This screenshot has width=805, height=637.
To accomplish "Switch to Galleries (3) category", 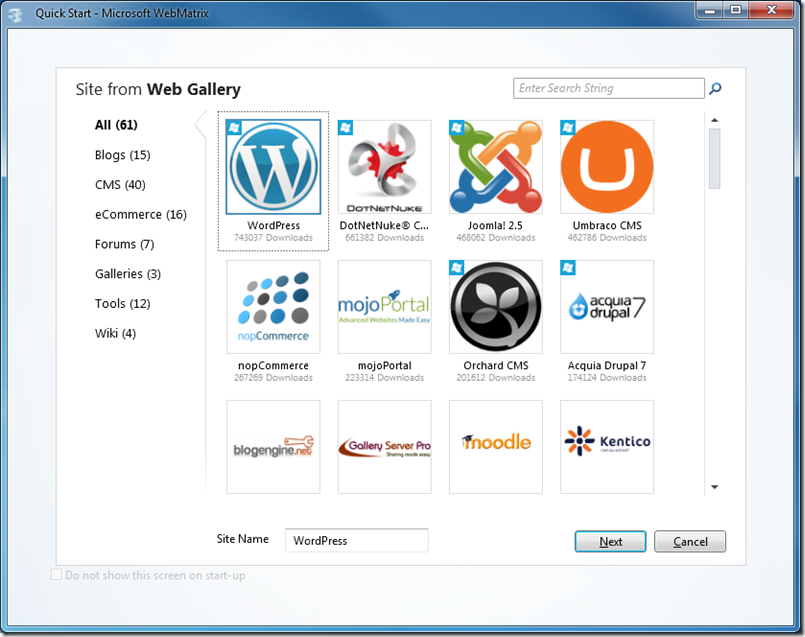I will [x=128, y=274].
